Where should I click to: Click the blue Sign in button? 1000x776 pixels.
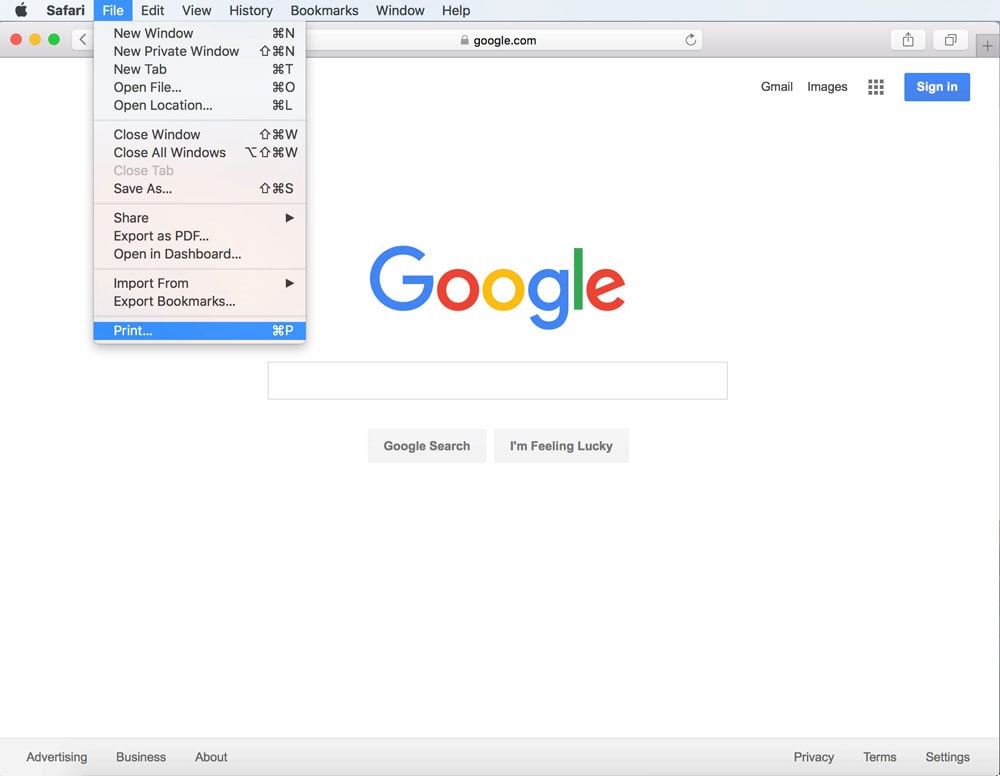pos(937,87)
